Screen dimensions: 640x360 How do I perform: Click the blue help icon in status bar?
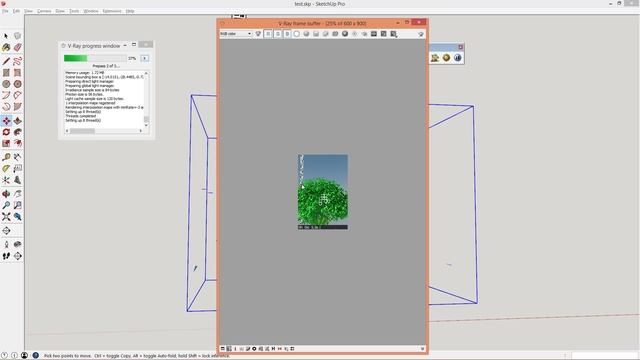36,356
